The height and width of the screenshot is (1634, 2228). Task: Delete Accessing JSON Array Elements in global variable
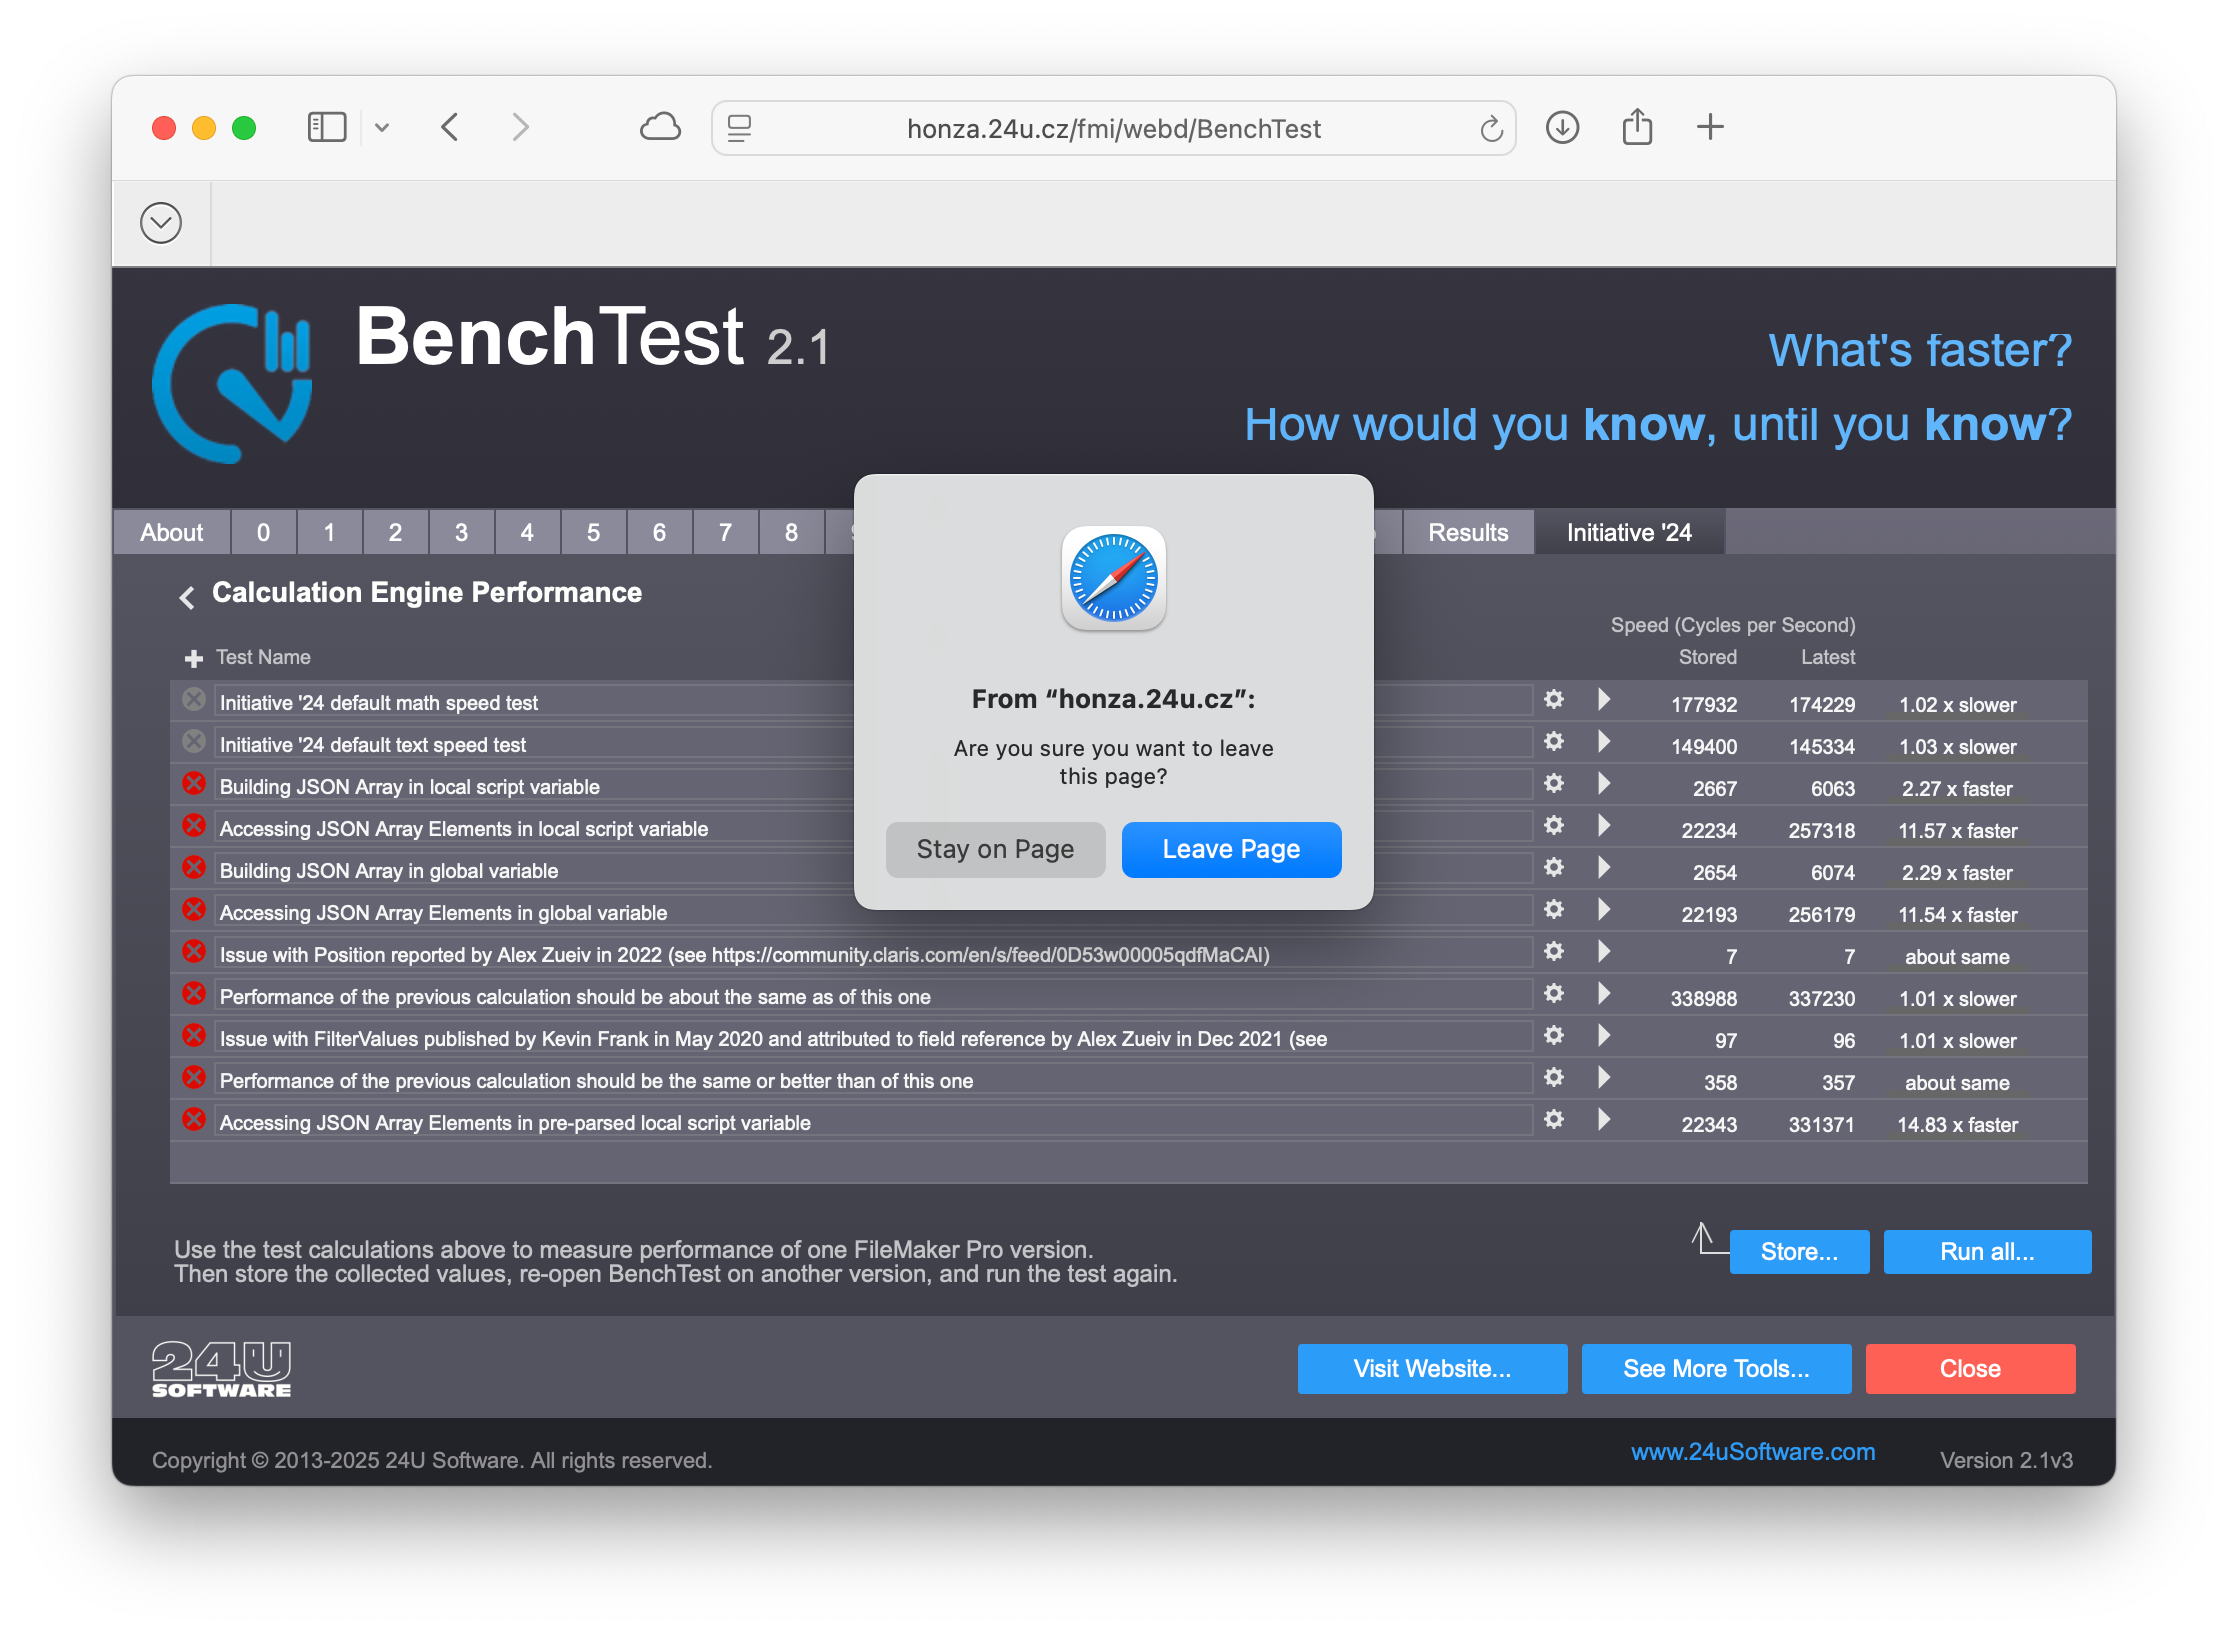(x=194, y=910)
